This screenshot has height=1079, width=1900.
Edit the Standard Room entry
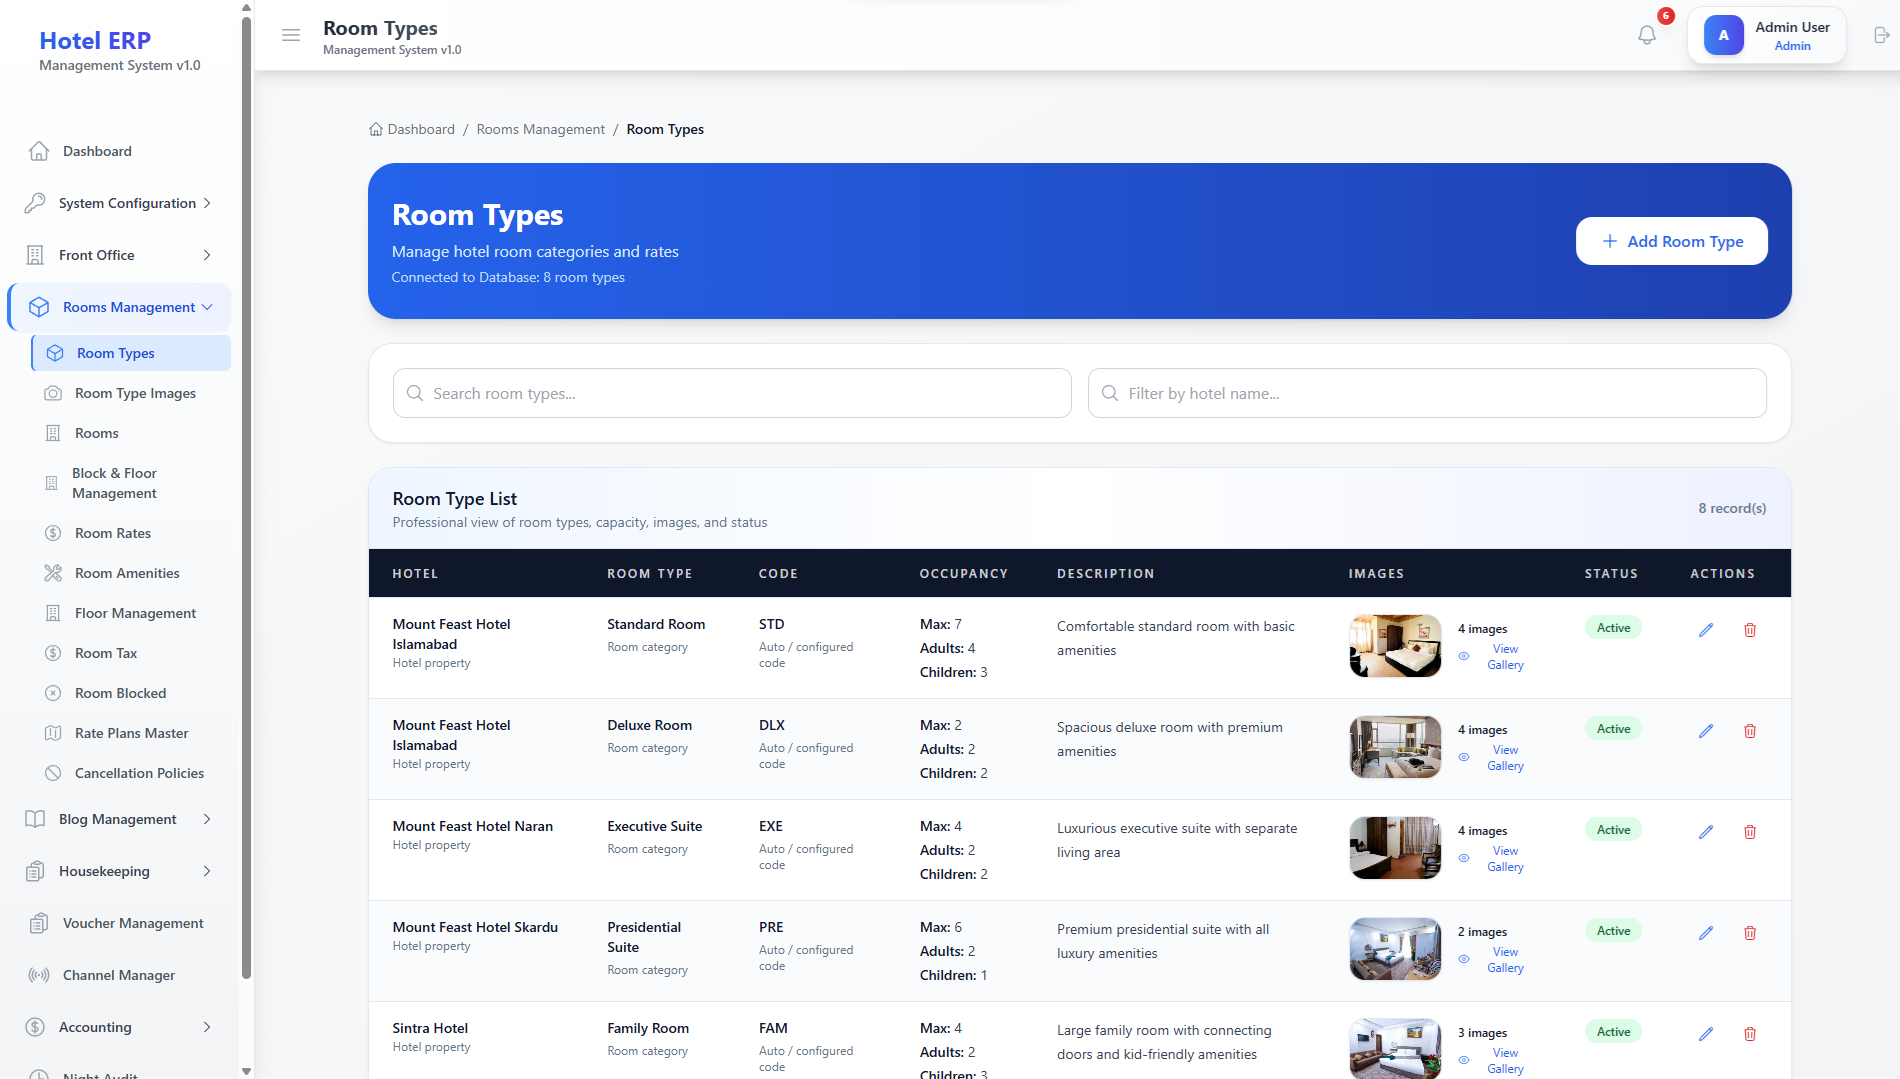(1706, 630)
